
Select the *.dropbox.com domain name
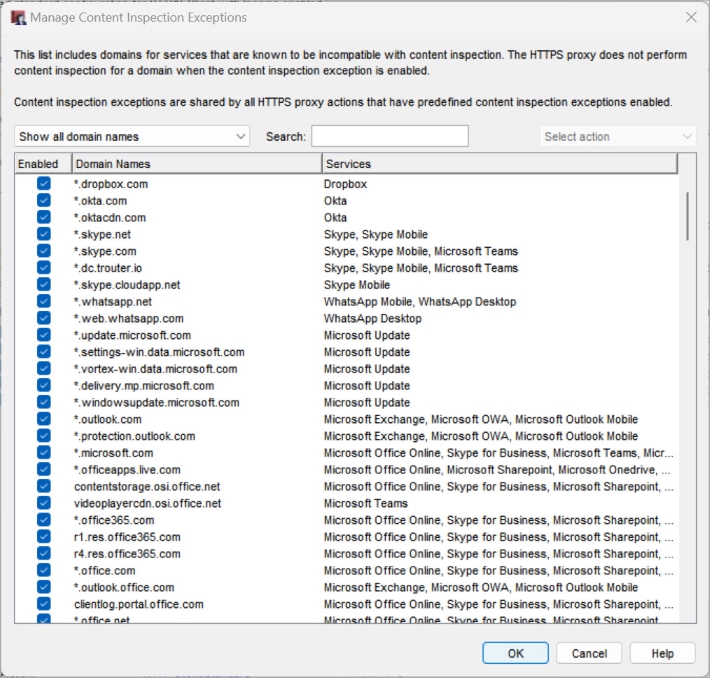tap(111, 184)
